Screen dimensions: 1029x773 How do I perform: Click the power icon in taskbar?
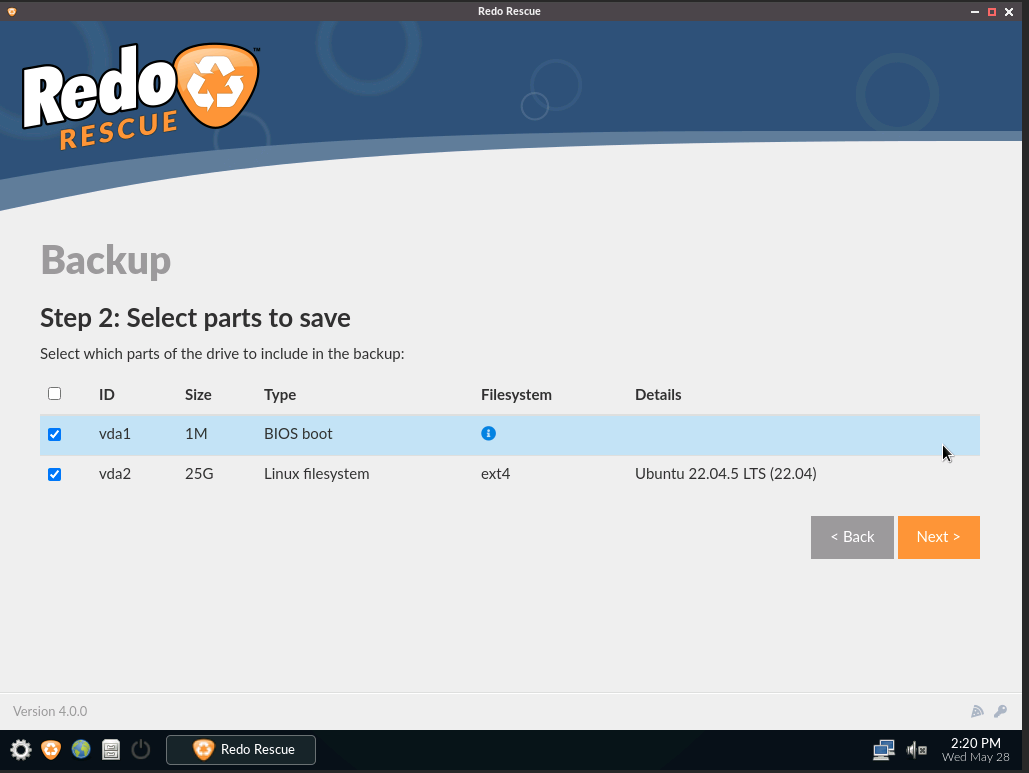tap(140, 749)
